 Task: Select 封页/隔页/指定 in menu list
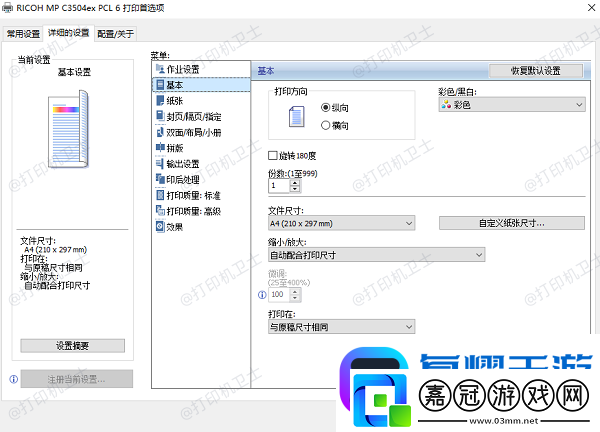pyautogui.click(x=201, y=116)
